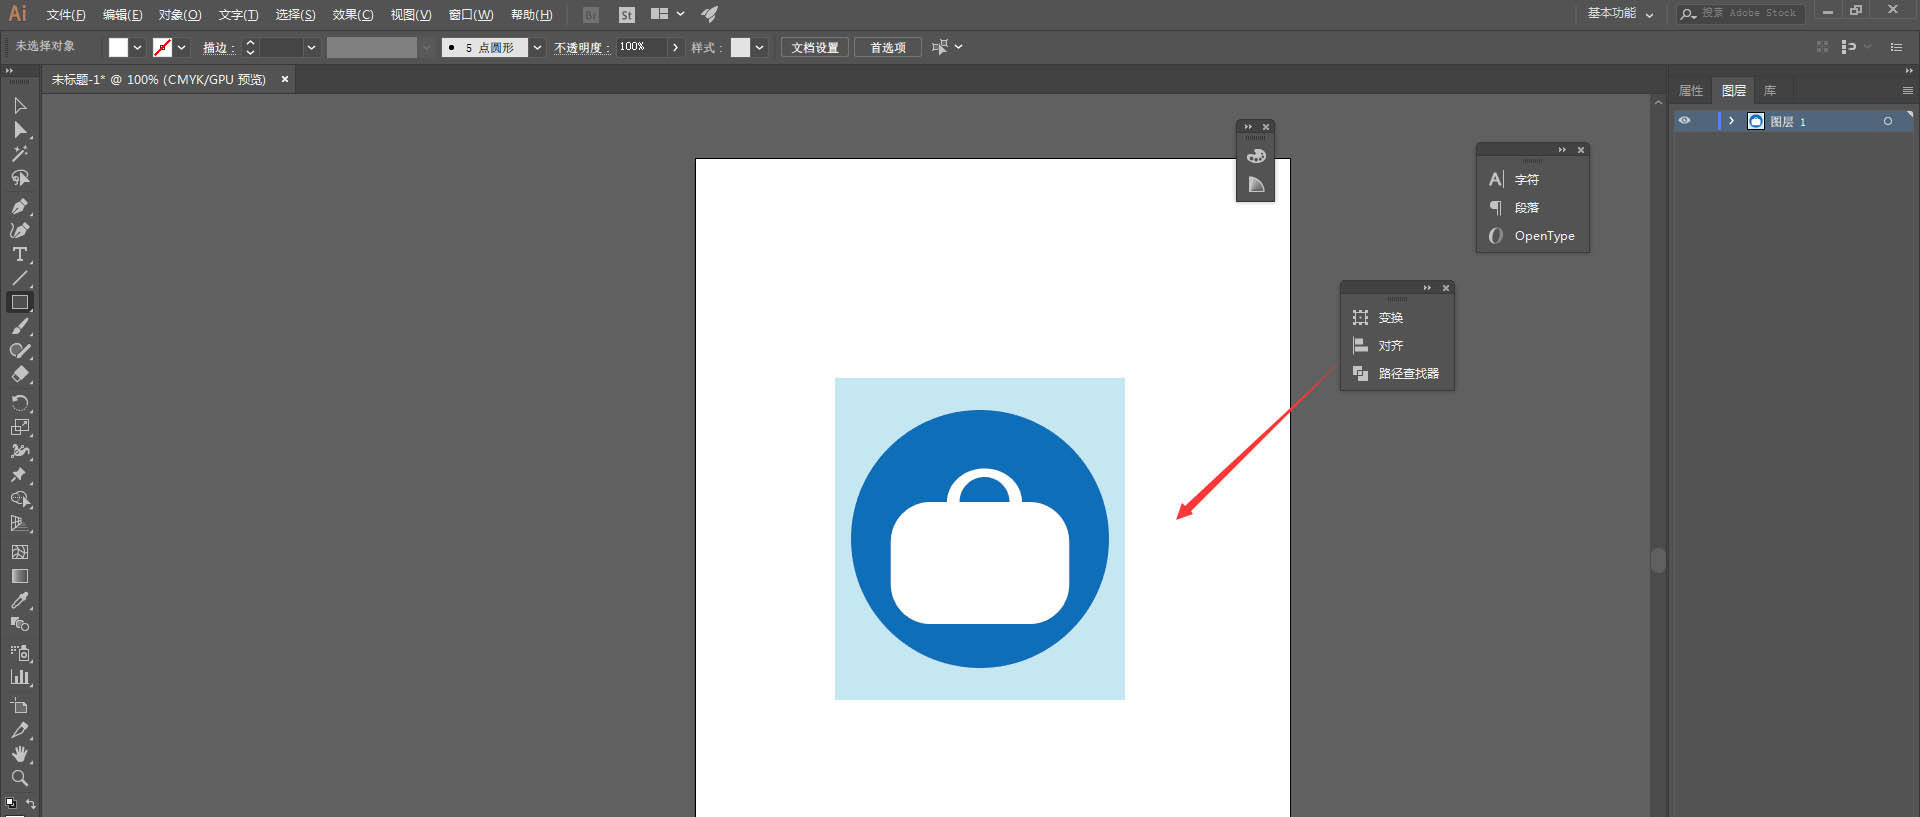Viewport: 1920px width, 817px height.
Task: Click the 文档设置 button
Action: pos(814,47)
